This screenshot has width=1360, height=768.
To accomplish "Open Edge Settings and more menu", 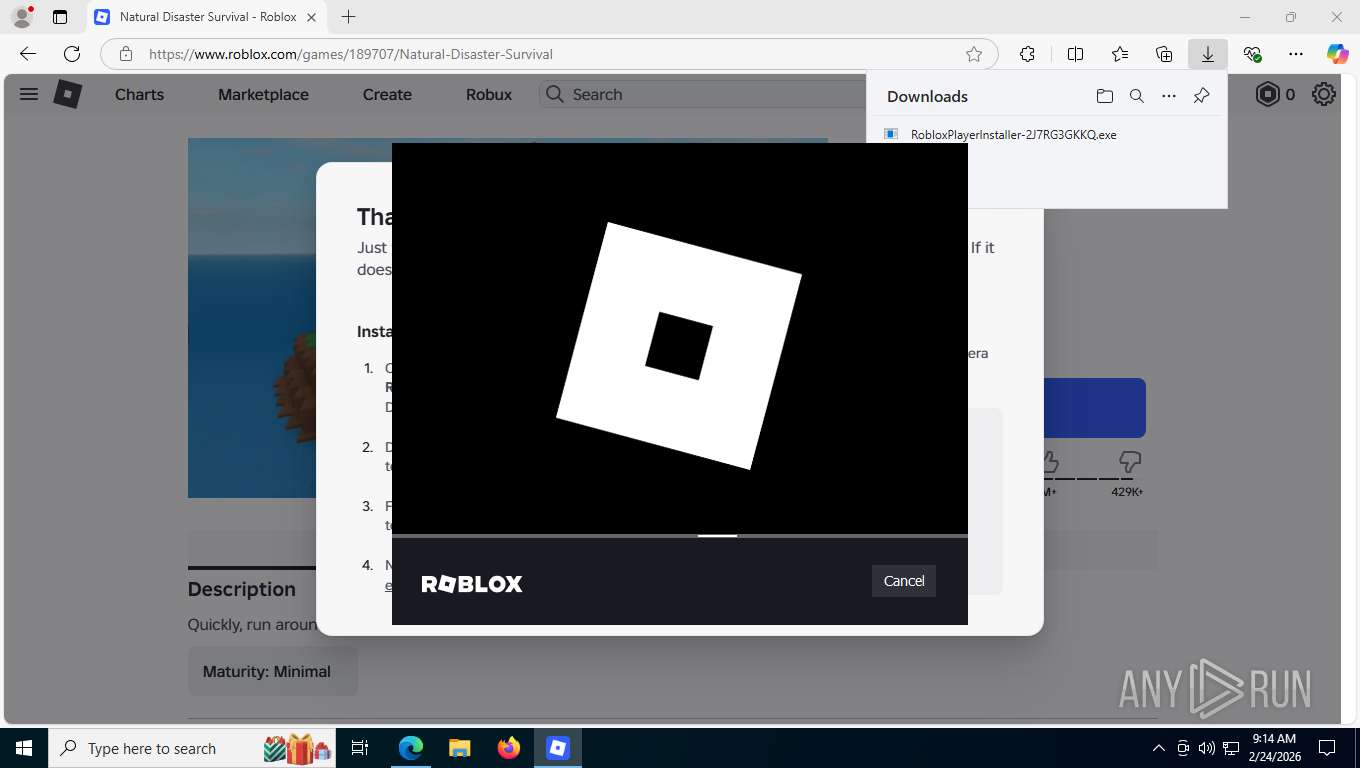I will 1296,54.
